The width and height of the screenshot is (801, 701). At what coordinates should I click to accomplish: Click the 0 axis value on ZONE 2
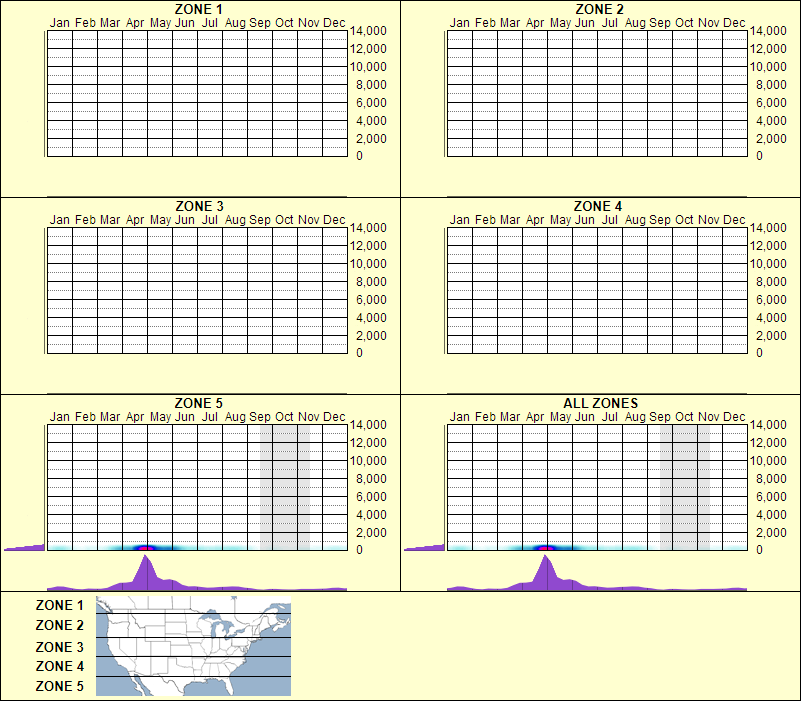click(760, 157)
